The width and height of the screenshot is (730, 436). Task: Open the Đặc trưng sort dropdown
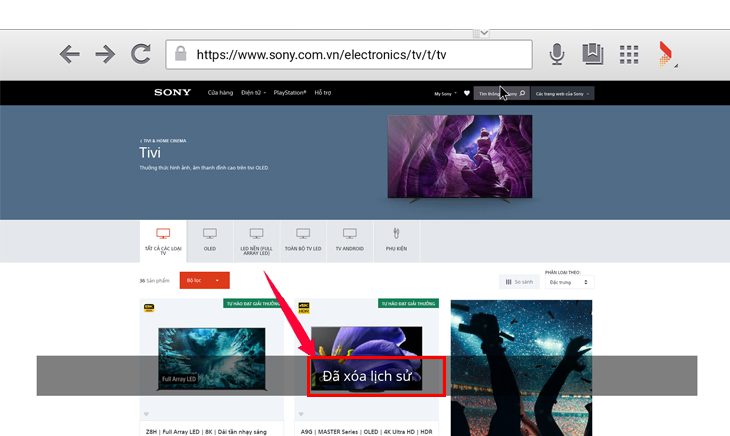coord(569,282)
